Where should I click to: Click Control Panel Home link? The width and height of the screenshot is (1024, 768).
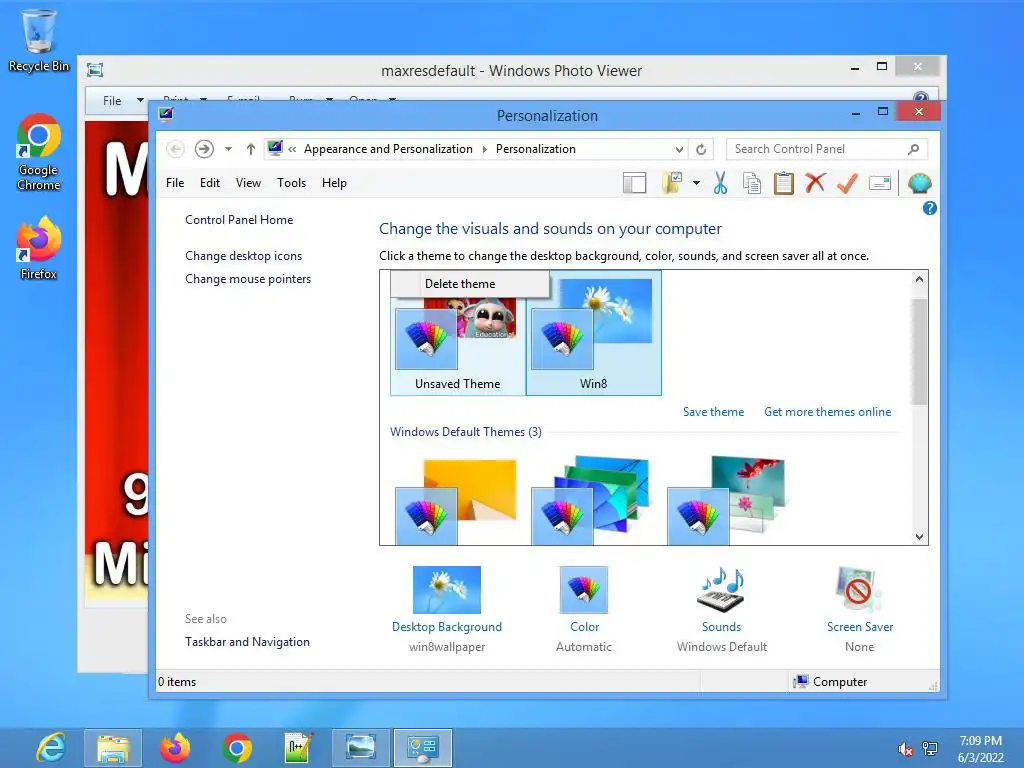pyautogui.click(x=239, y=220)
